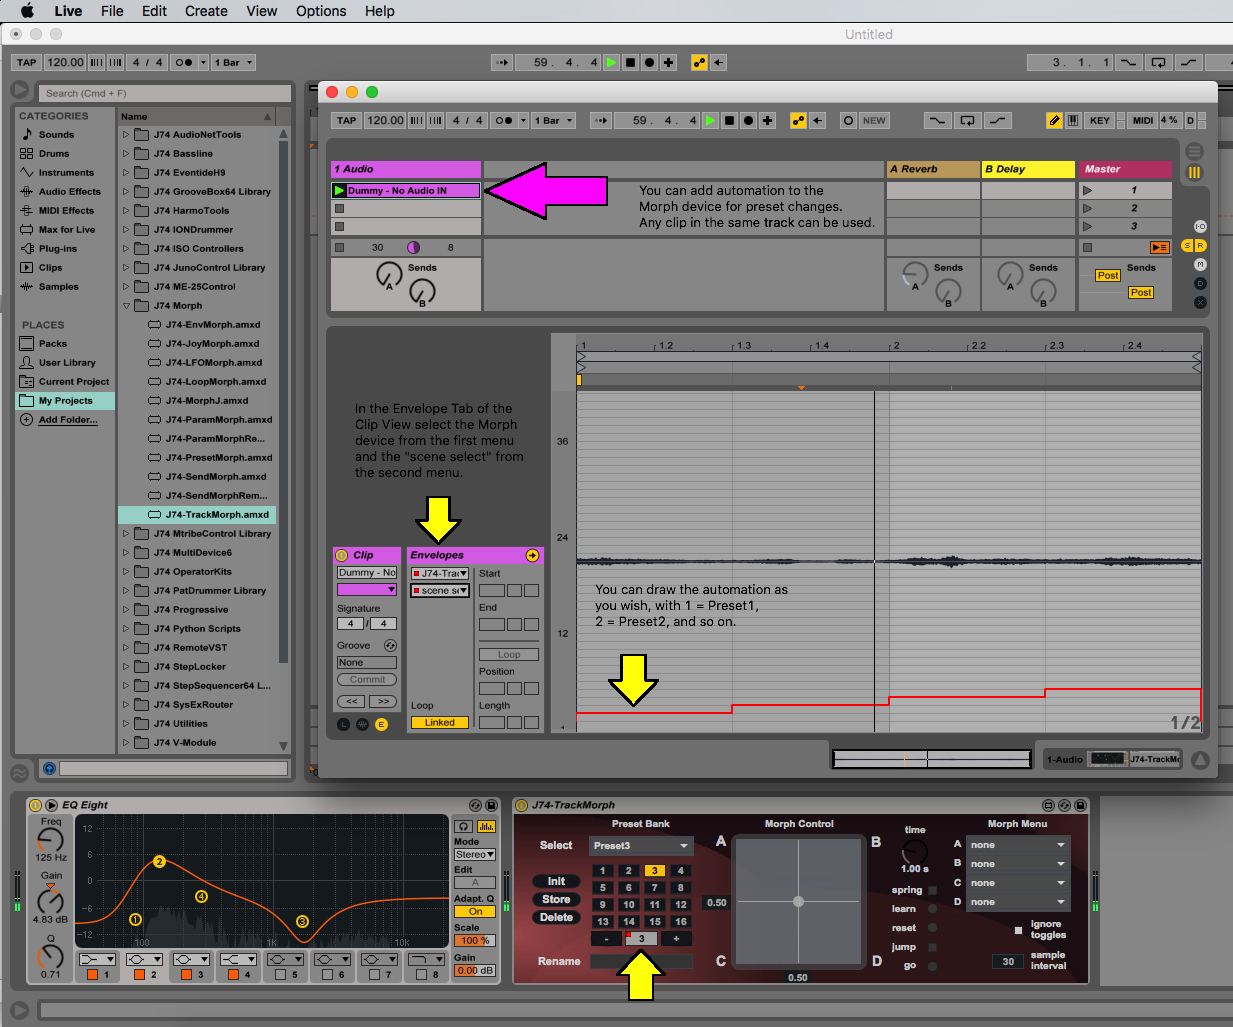Click the overdub plus icon in the front window
1233x1027 pixels.
tap(767, 121)
